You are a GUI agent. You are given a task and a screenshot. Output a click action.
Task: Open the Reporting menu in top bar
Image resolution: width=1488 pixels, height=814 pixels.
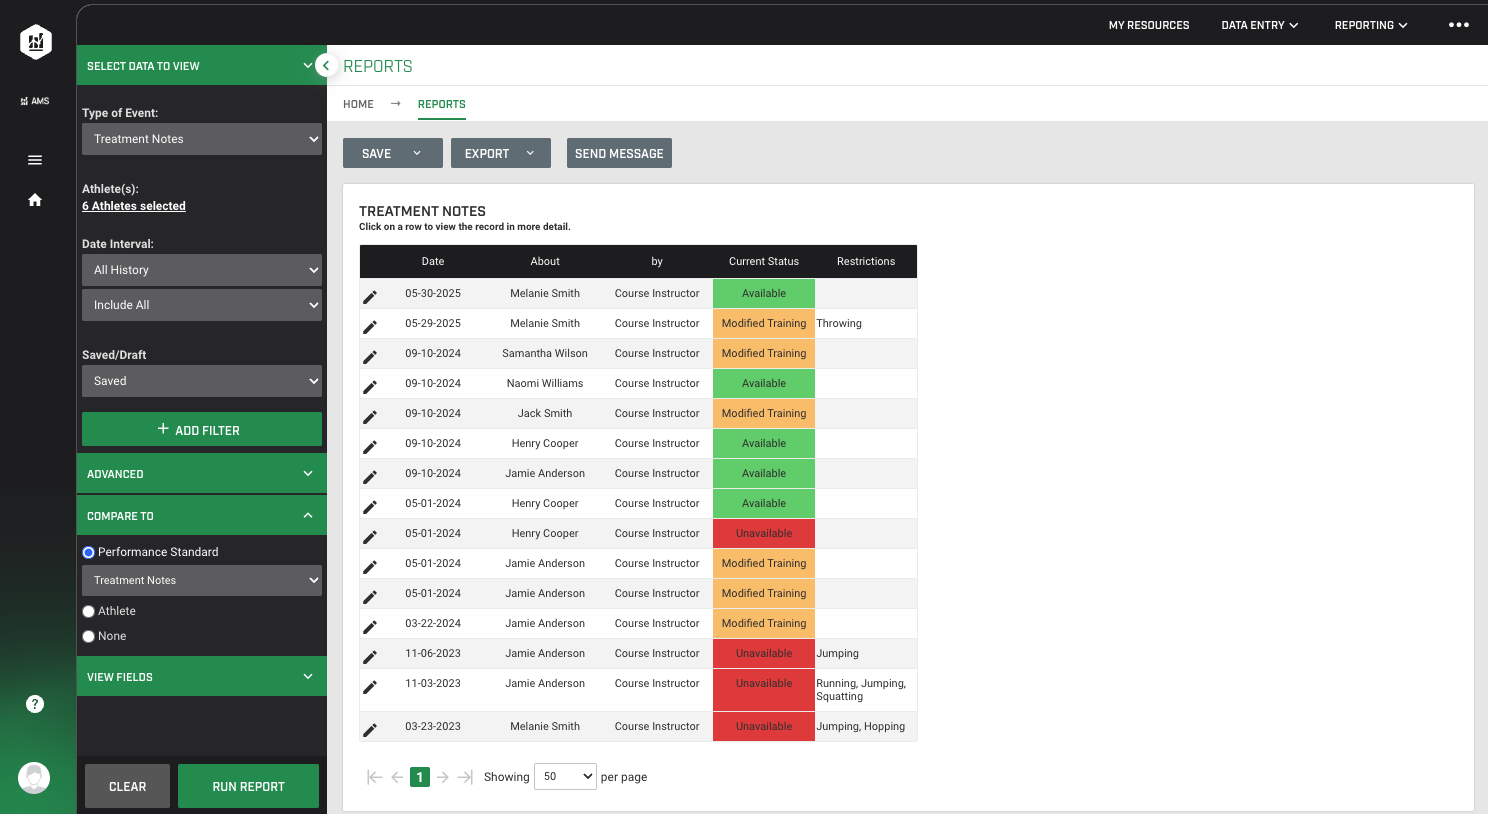pyautogui.click(x=1371, y=24)
